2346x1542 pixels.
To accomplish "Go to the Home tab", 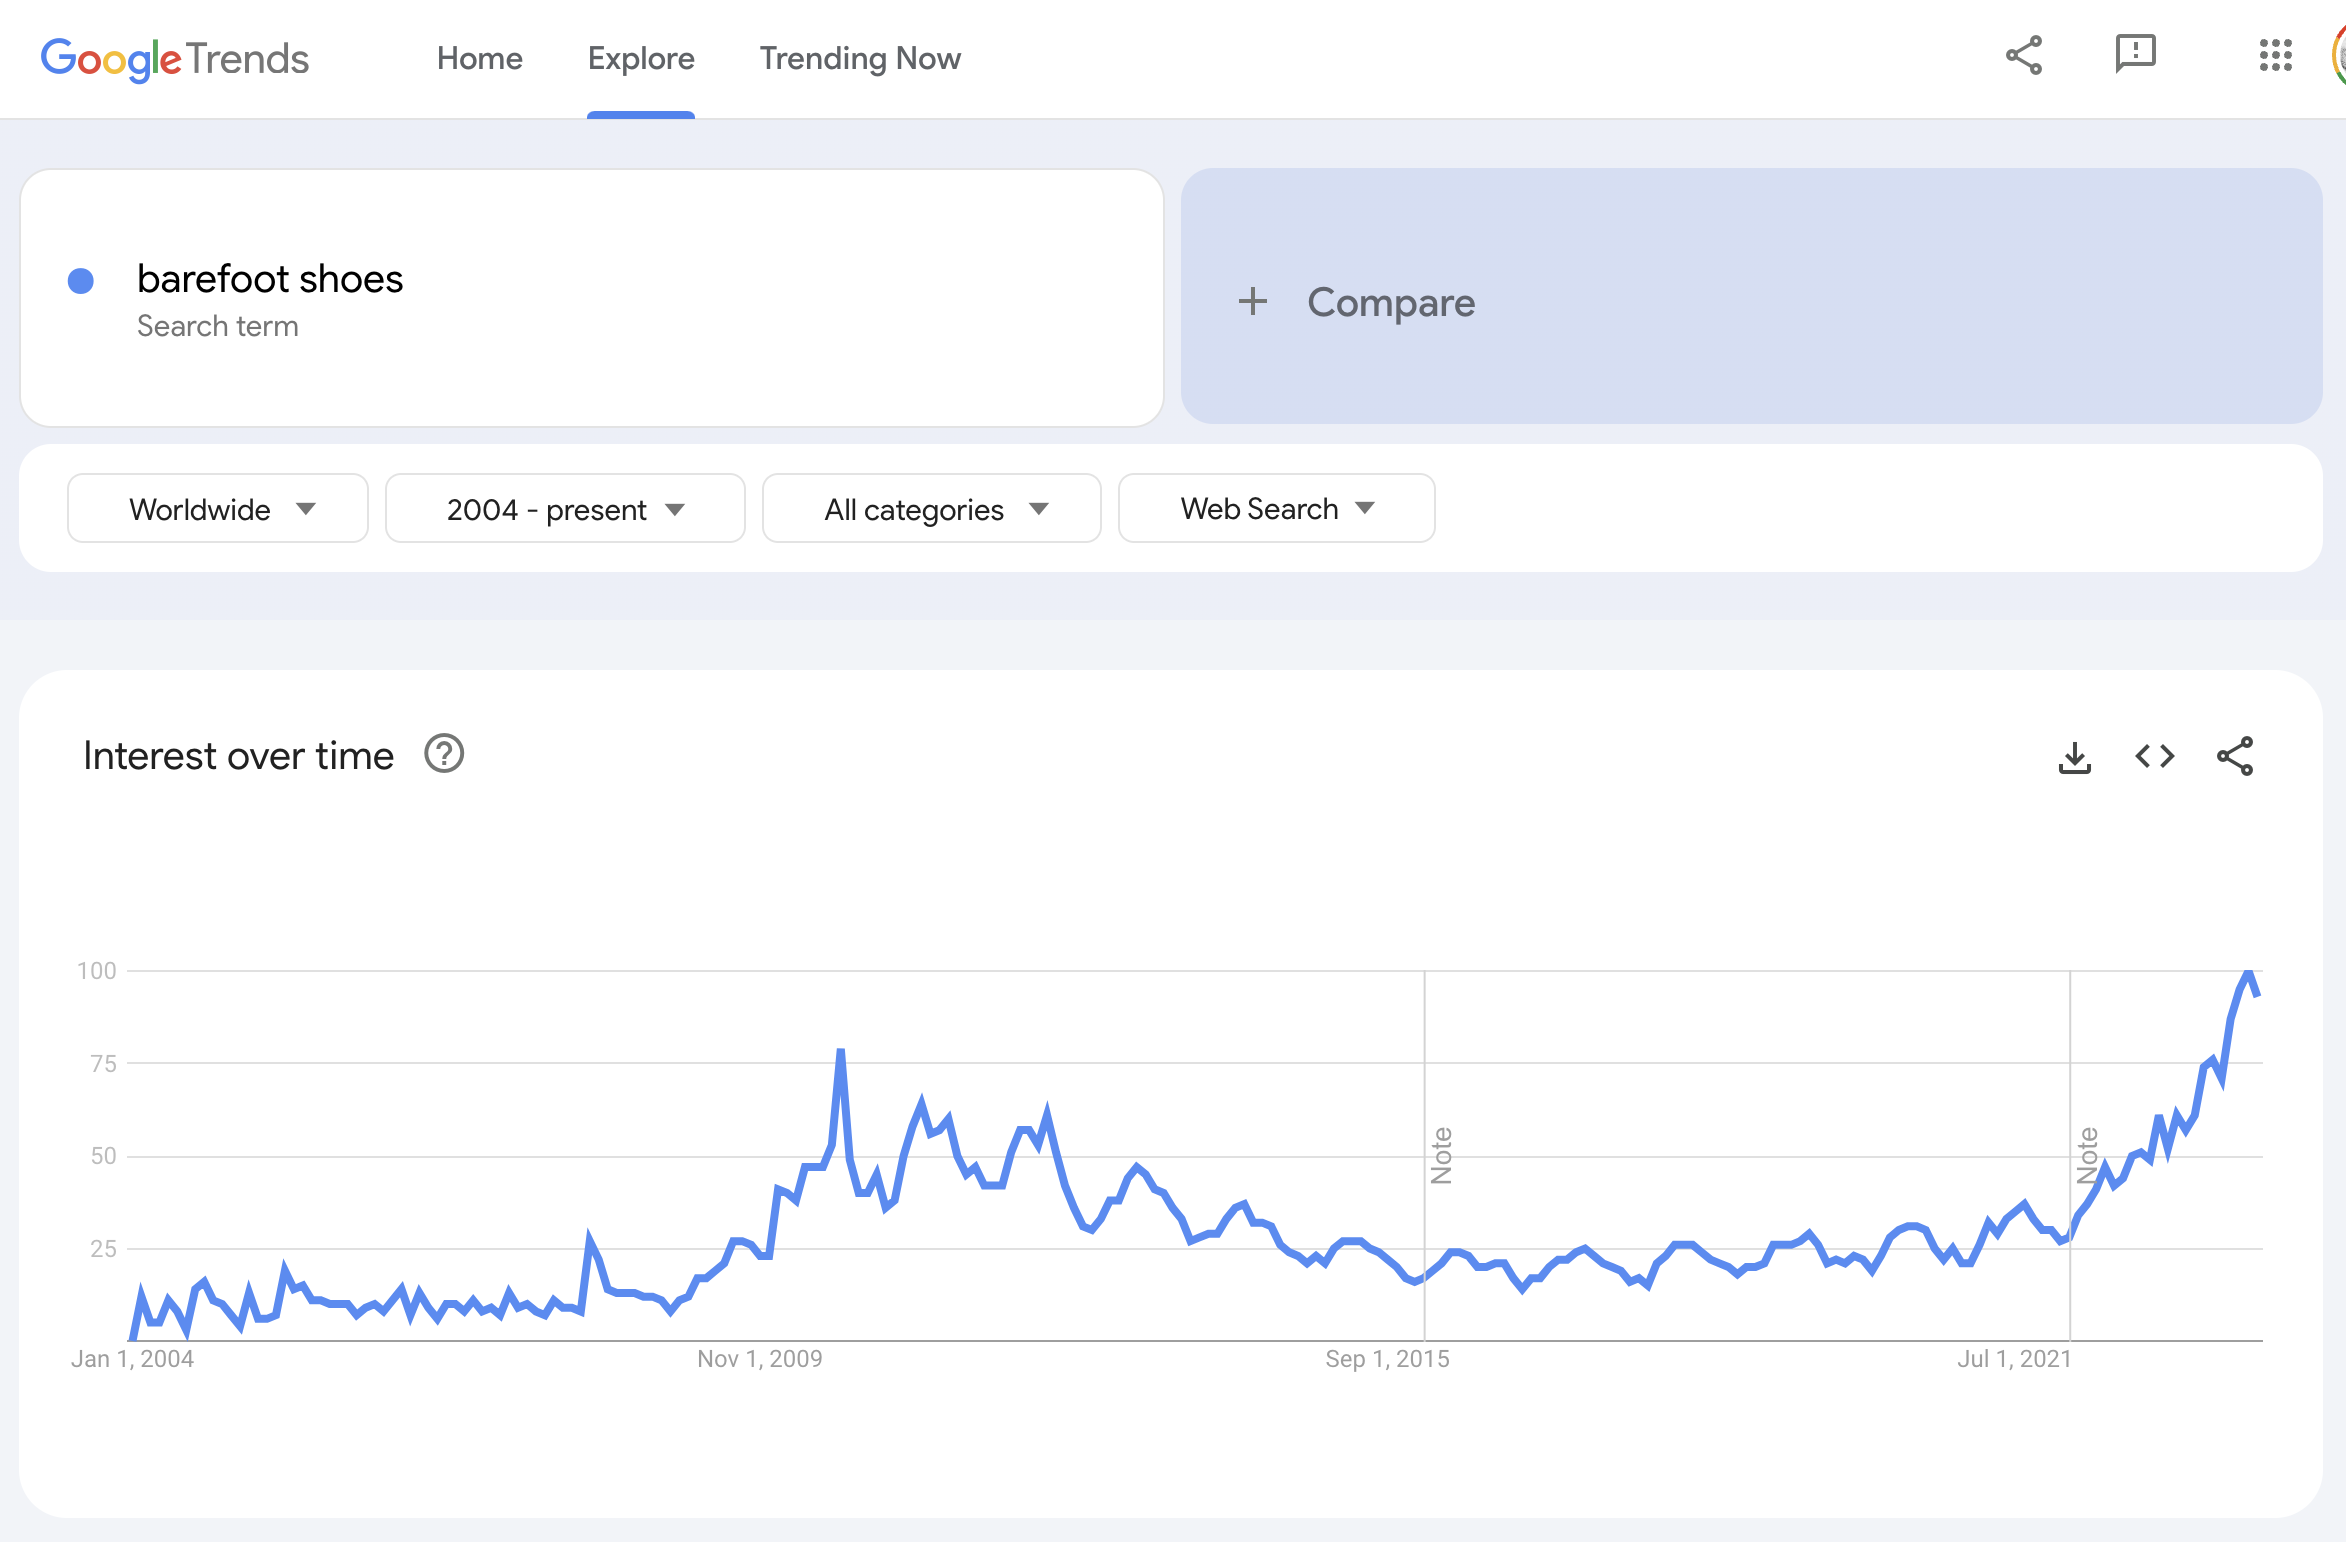I will pyautogui.click(x=479, y=59).
